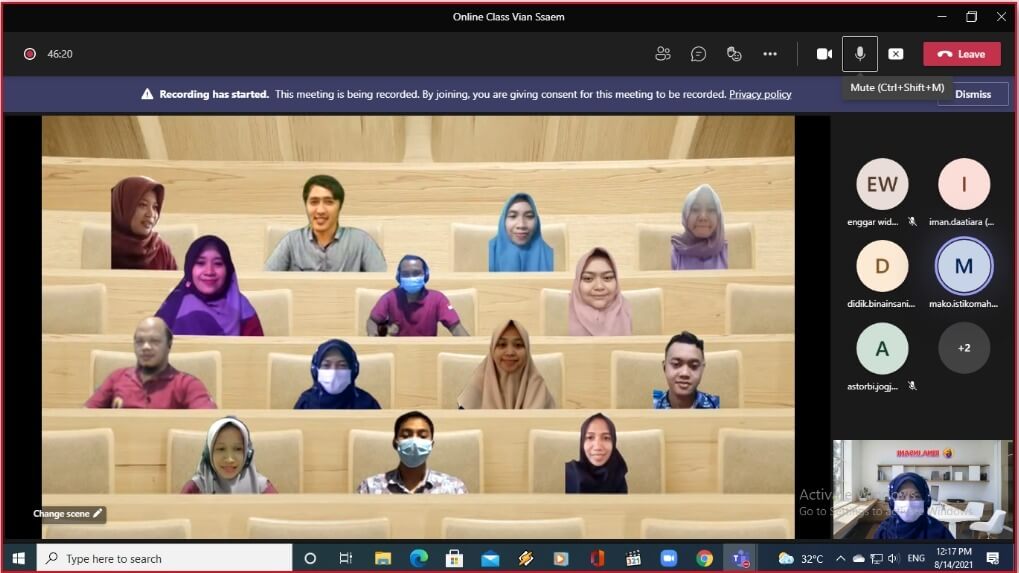Open the participants panel icon

(x=663, y=54)
